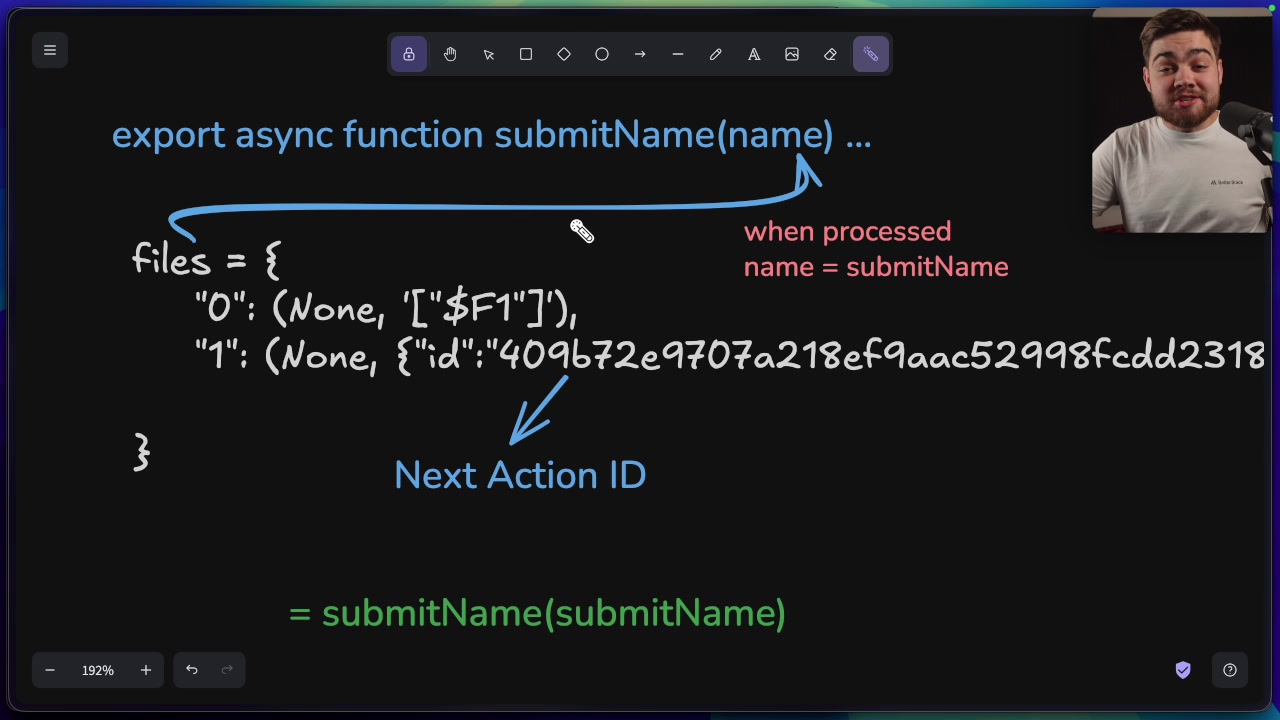Reset zoom by clicking 192% label
Image resolution: width=1280 pixels, height=720 pixels.
97,670
